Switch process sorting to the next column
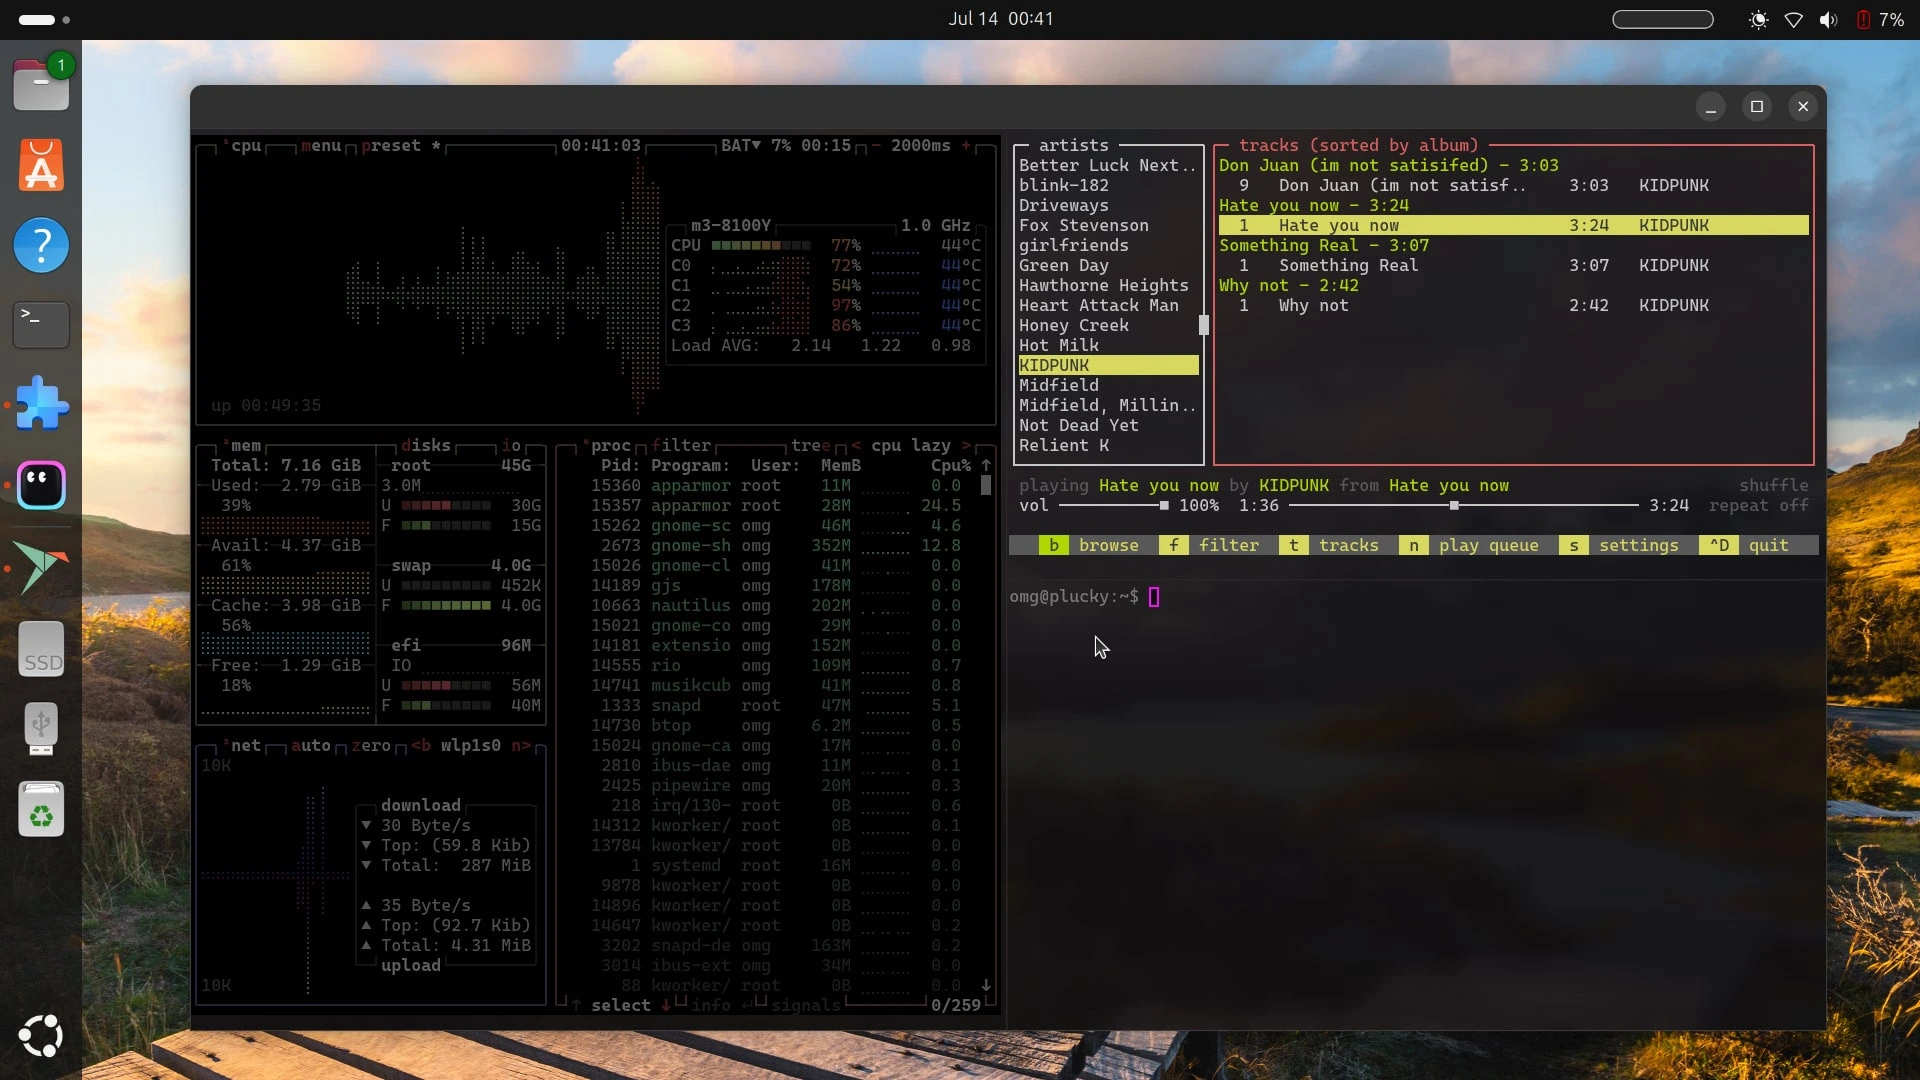The image size is (1920, 1080). [966, 446]
